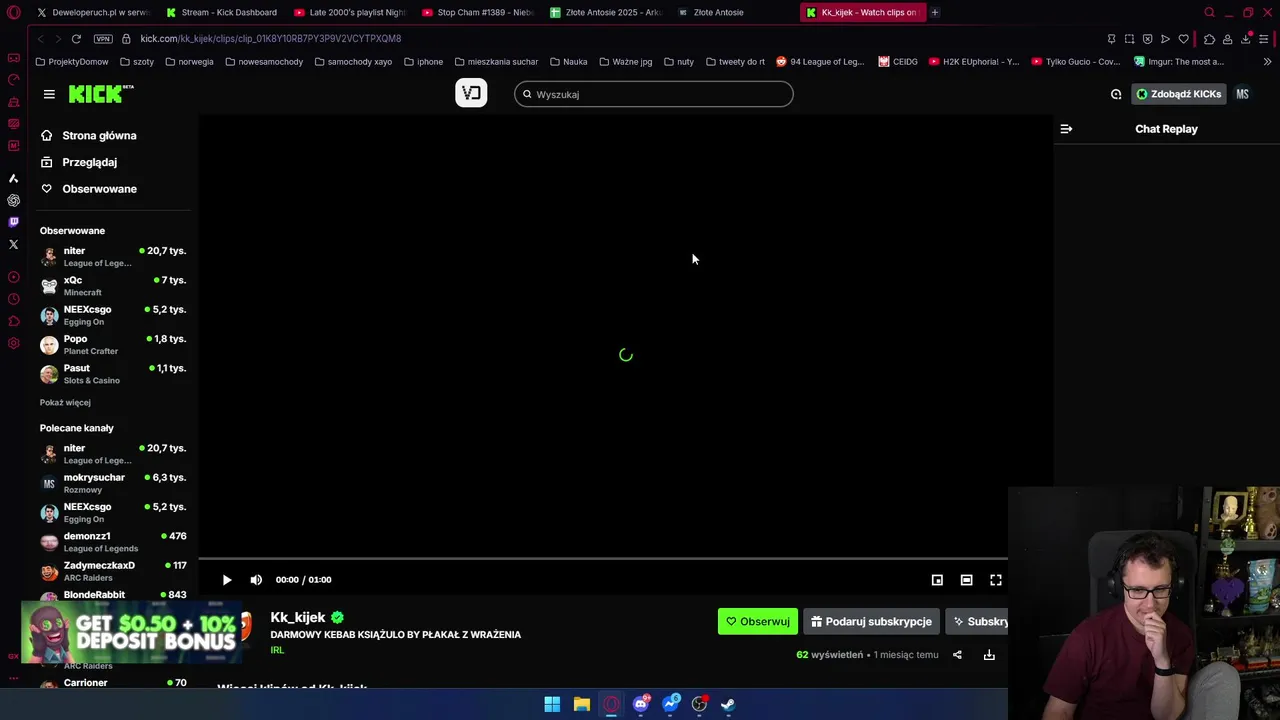
Task: Open followed channel Pasut
Action: (113, 374)
